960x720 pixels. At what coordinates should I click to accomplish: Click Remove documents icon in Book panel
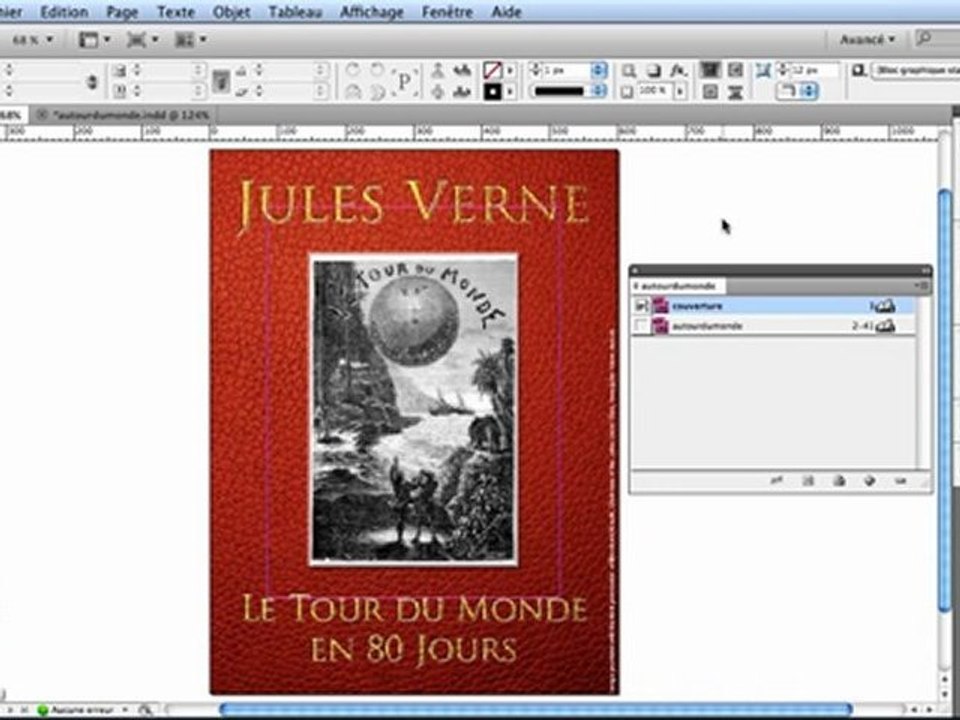click(900, 481)
